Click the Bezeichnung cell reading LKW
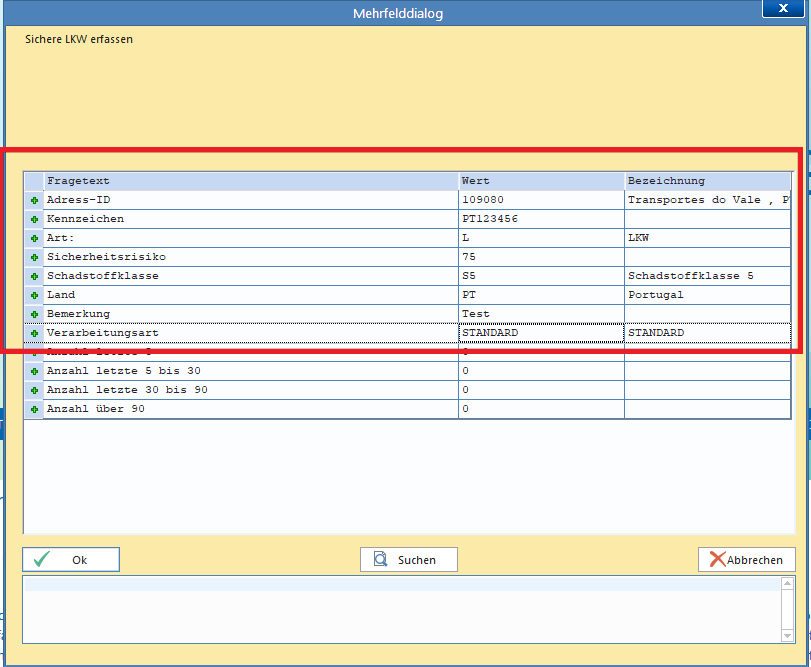811x667 pixels. pos(708,238)
